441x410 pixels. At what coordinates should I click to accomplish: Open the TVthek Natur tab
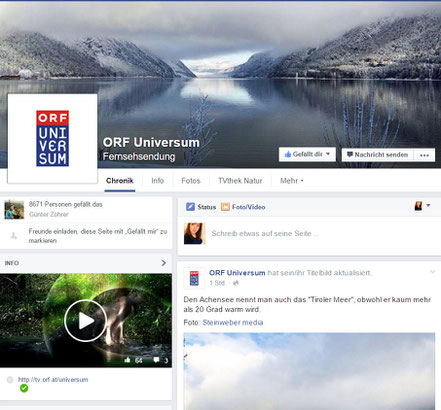240,181
